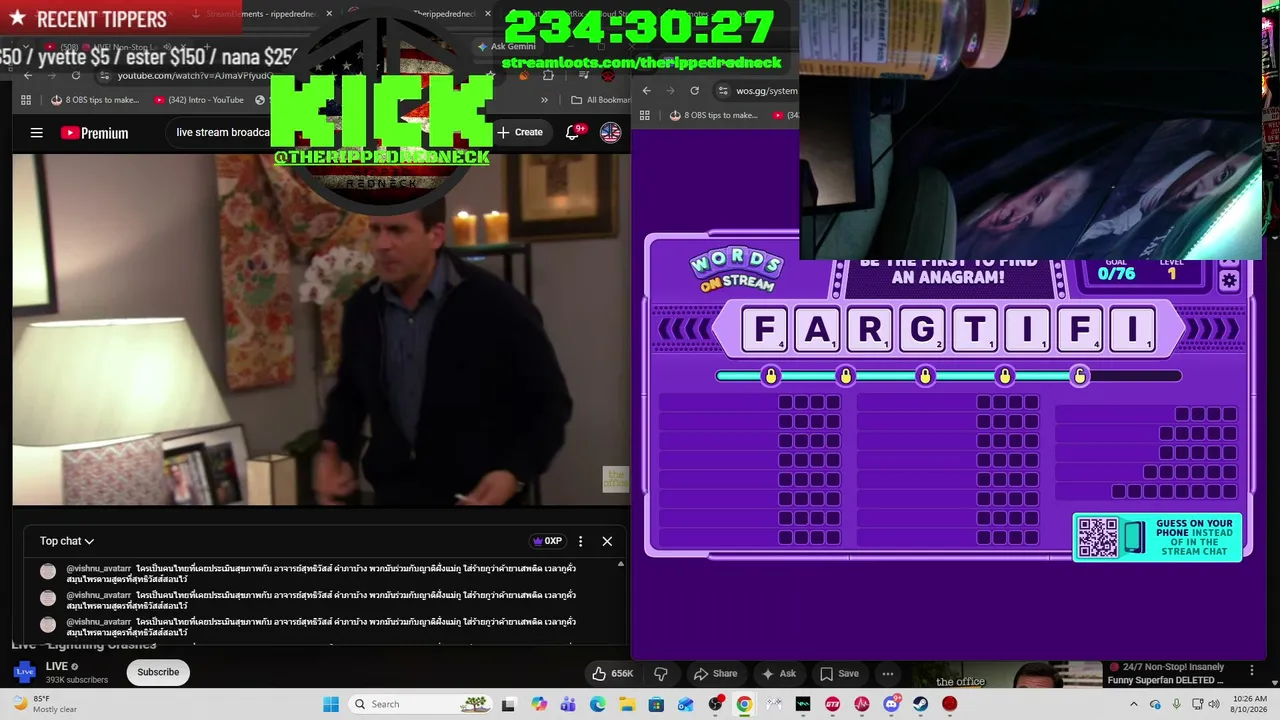Open Copilot from the taskbar

click(x=539, y=704)
